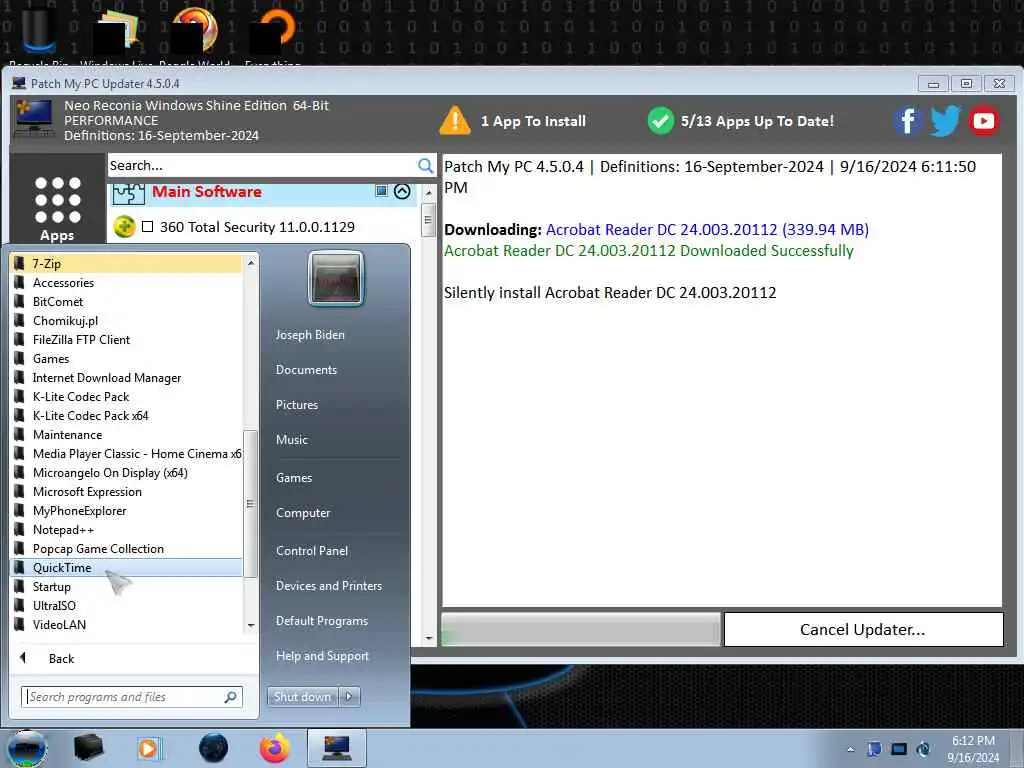The image size is (1024, 768).
Task: Open the YouTube channel icon
Action: click(984, 121)
